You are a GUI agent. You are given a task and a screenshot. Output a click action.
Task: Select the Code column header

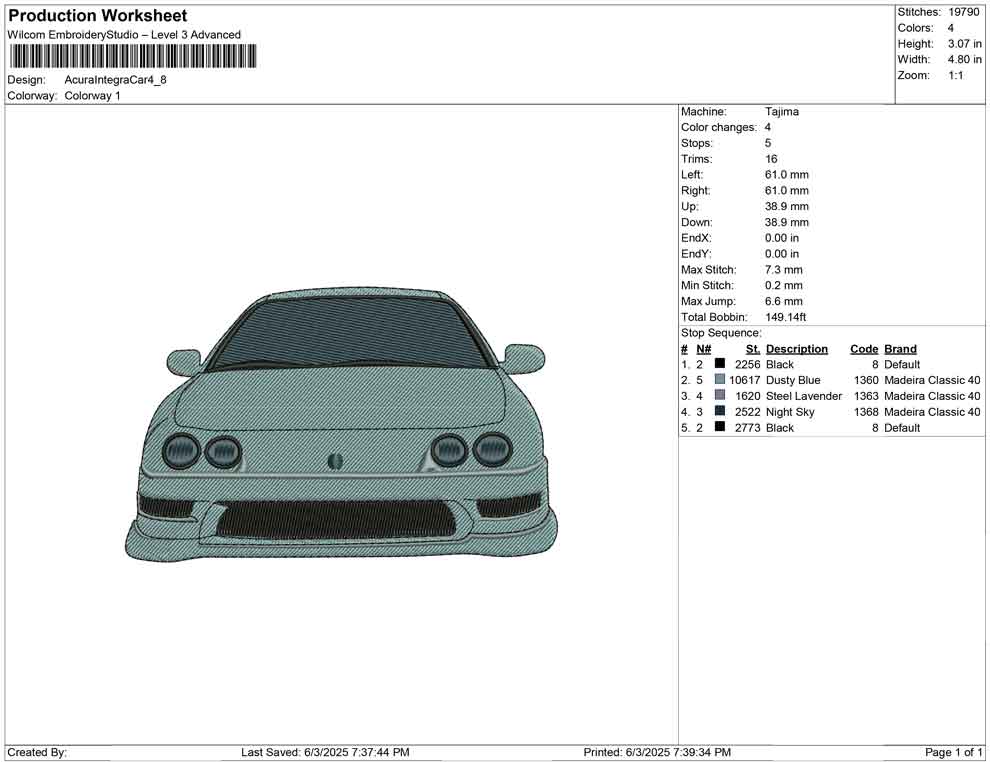863,349
